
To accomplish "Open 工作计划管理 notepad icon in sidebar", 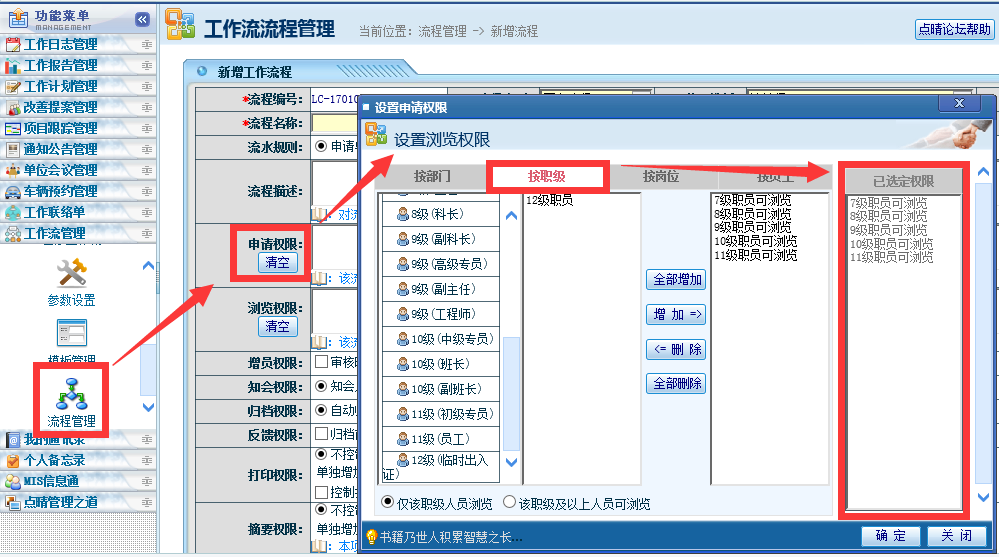I will 13,87.
